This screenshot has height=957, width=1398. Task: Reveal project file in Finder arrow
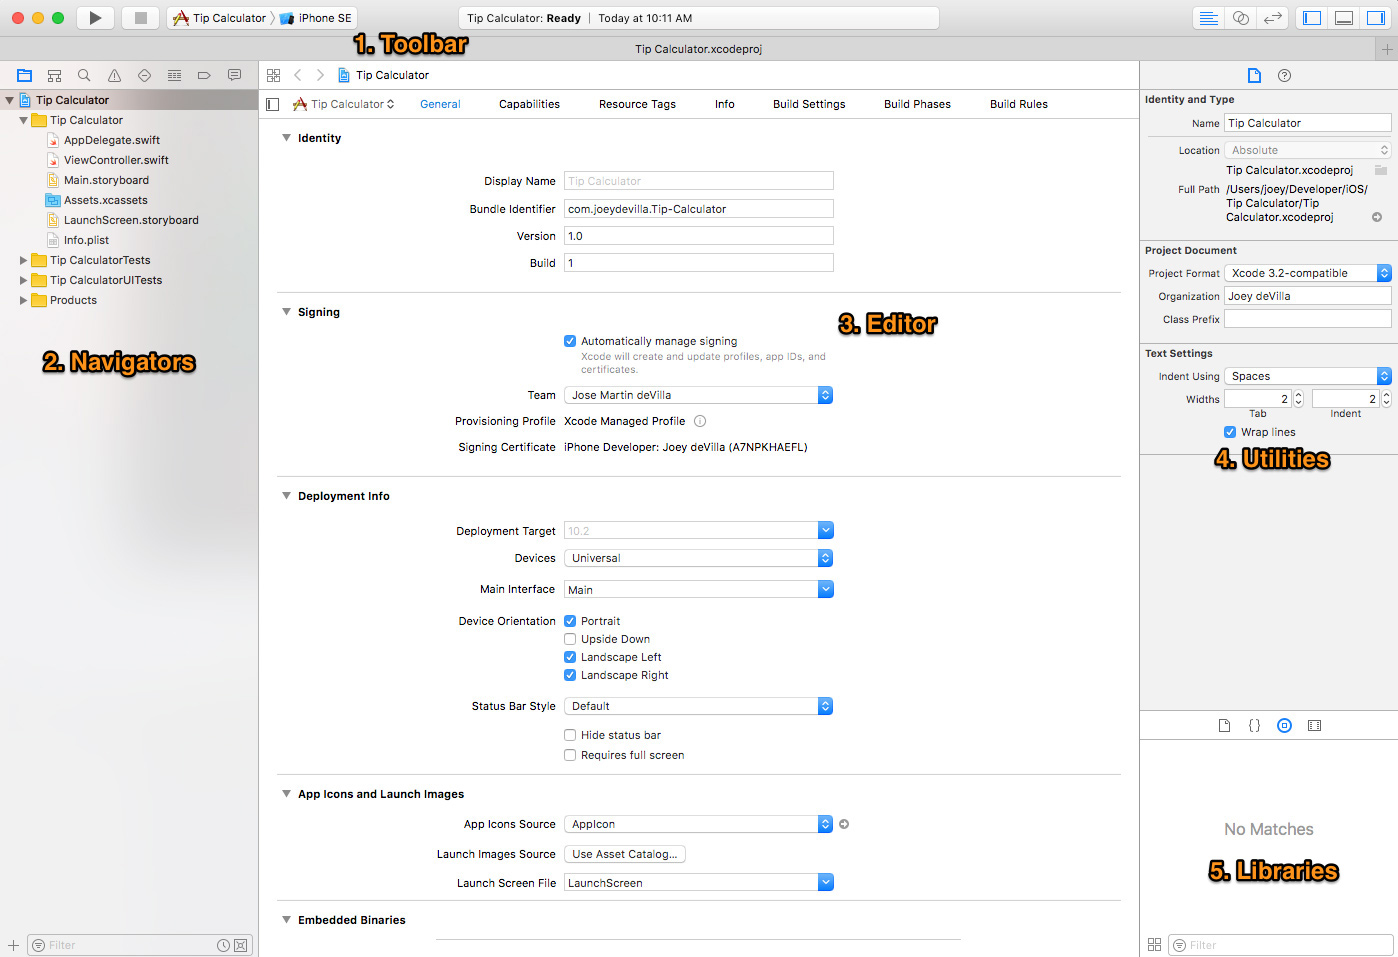click(1377, 217)
